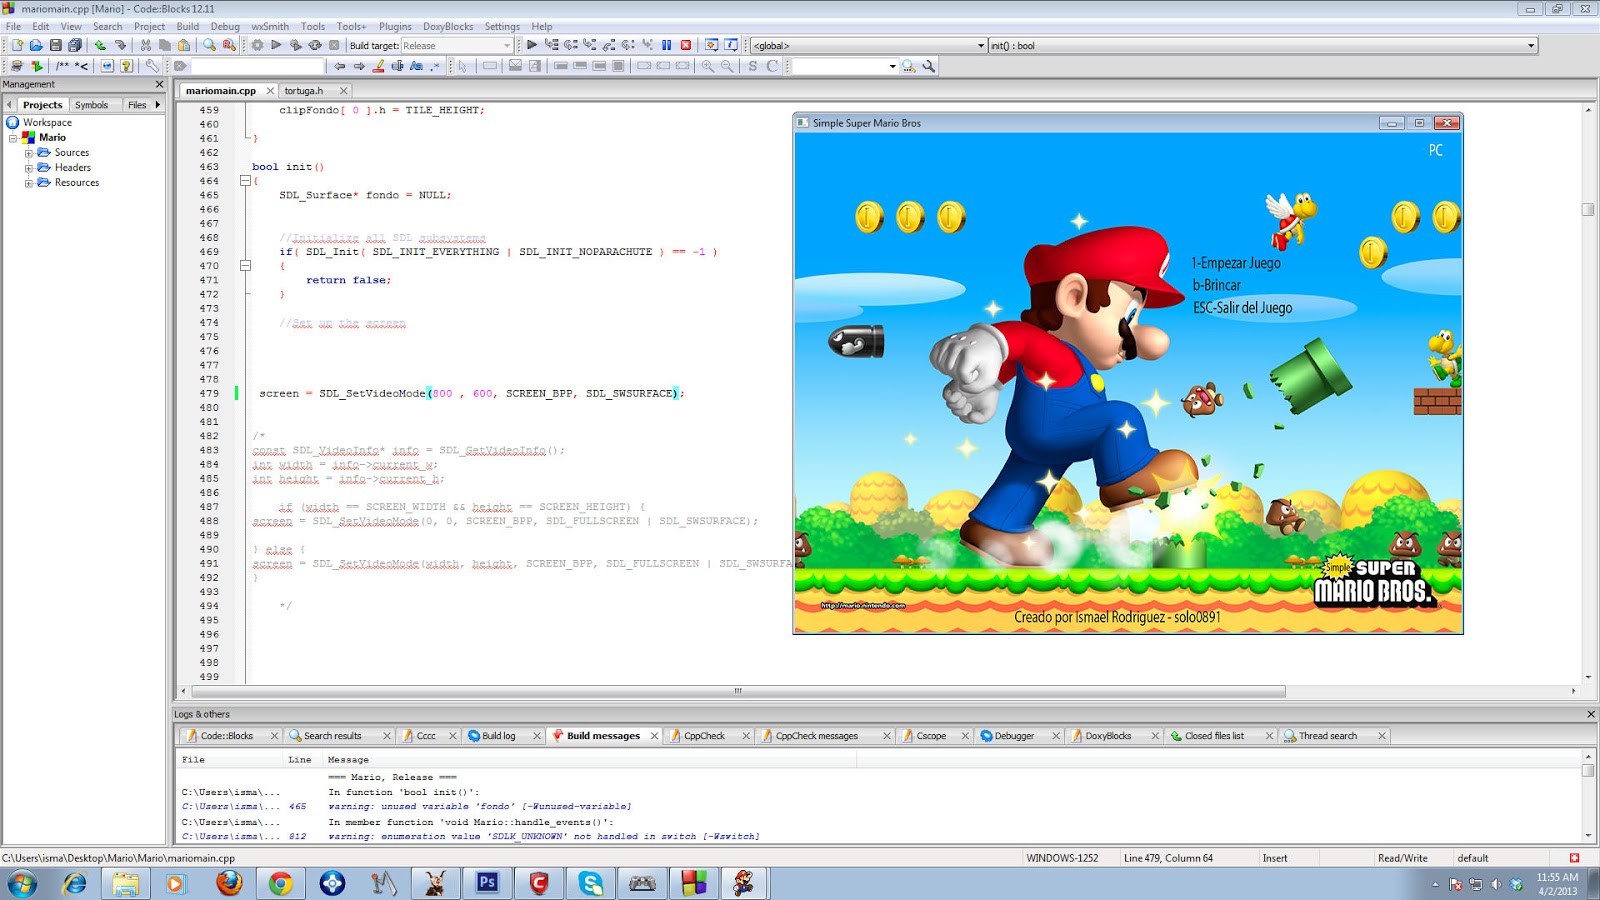Click the horizontal scrollbar of the code editor
The width and height of the screenshot is (1600, 900).
pos(738,691)
